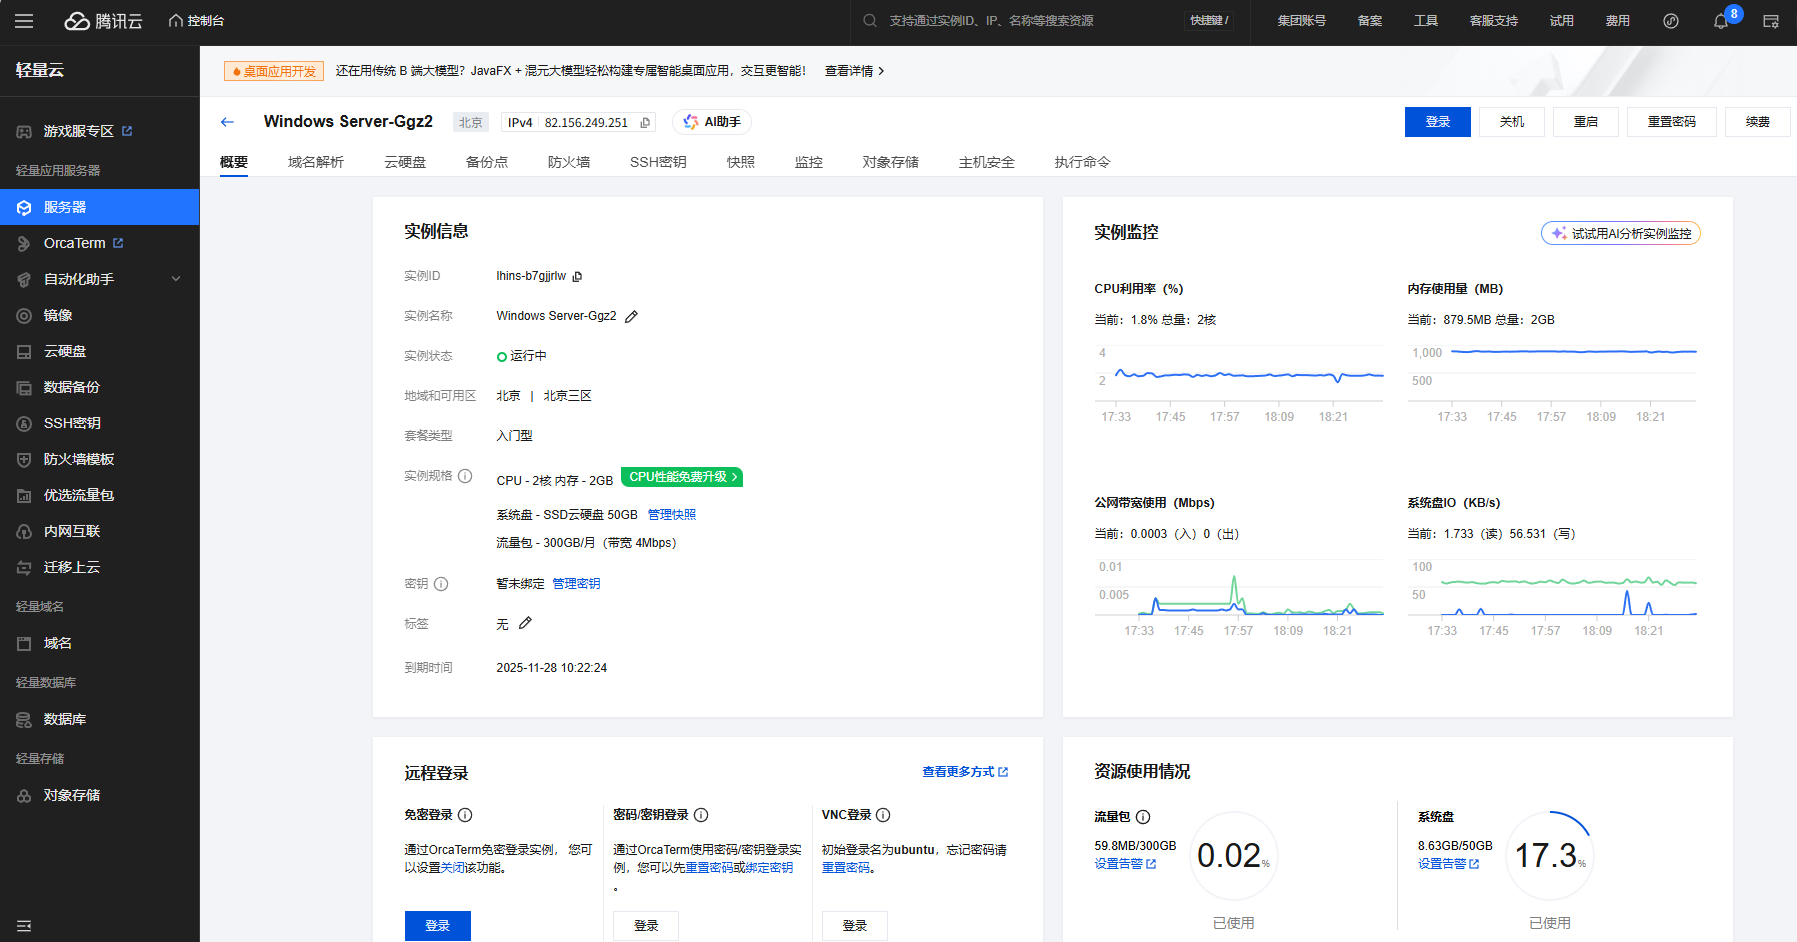Click the 控制台 home link
The image size is (1797, 942).
[196, 21]
